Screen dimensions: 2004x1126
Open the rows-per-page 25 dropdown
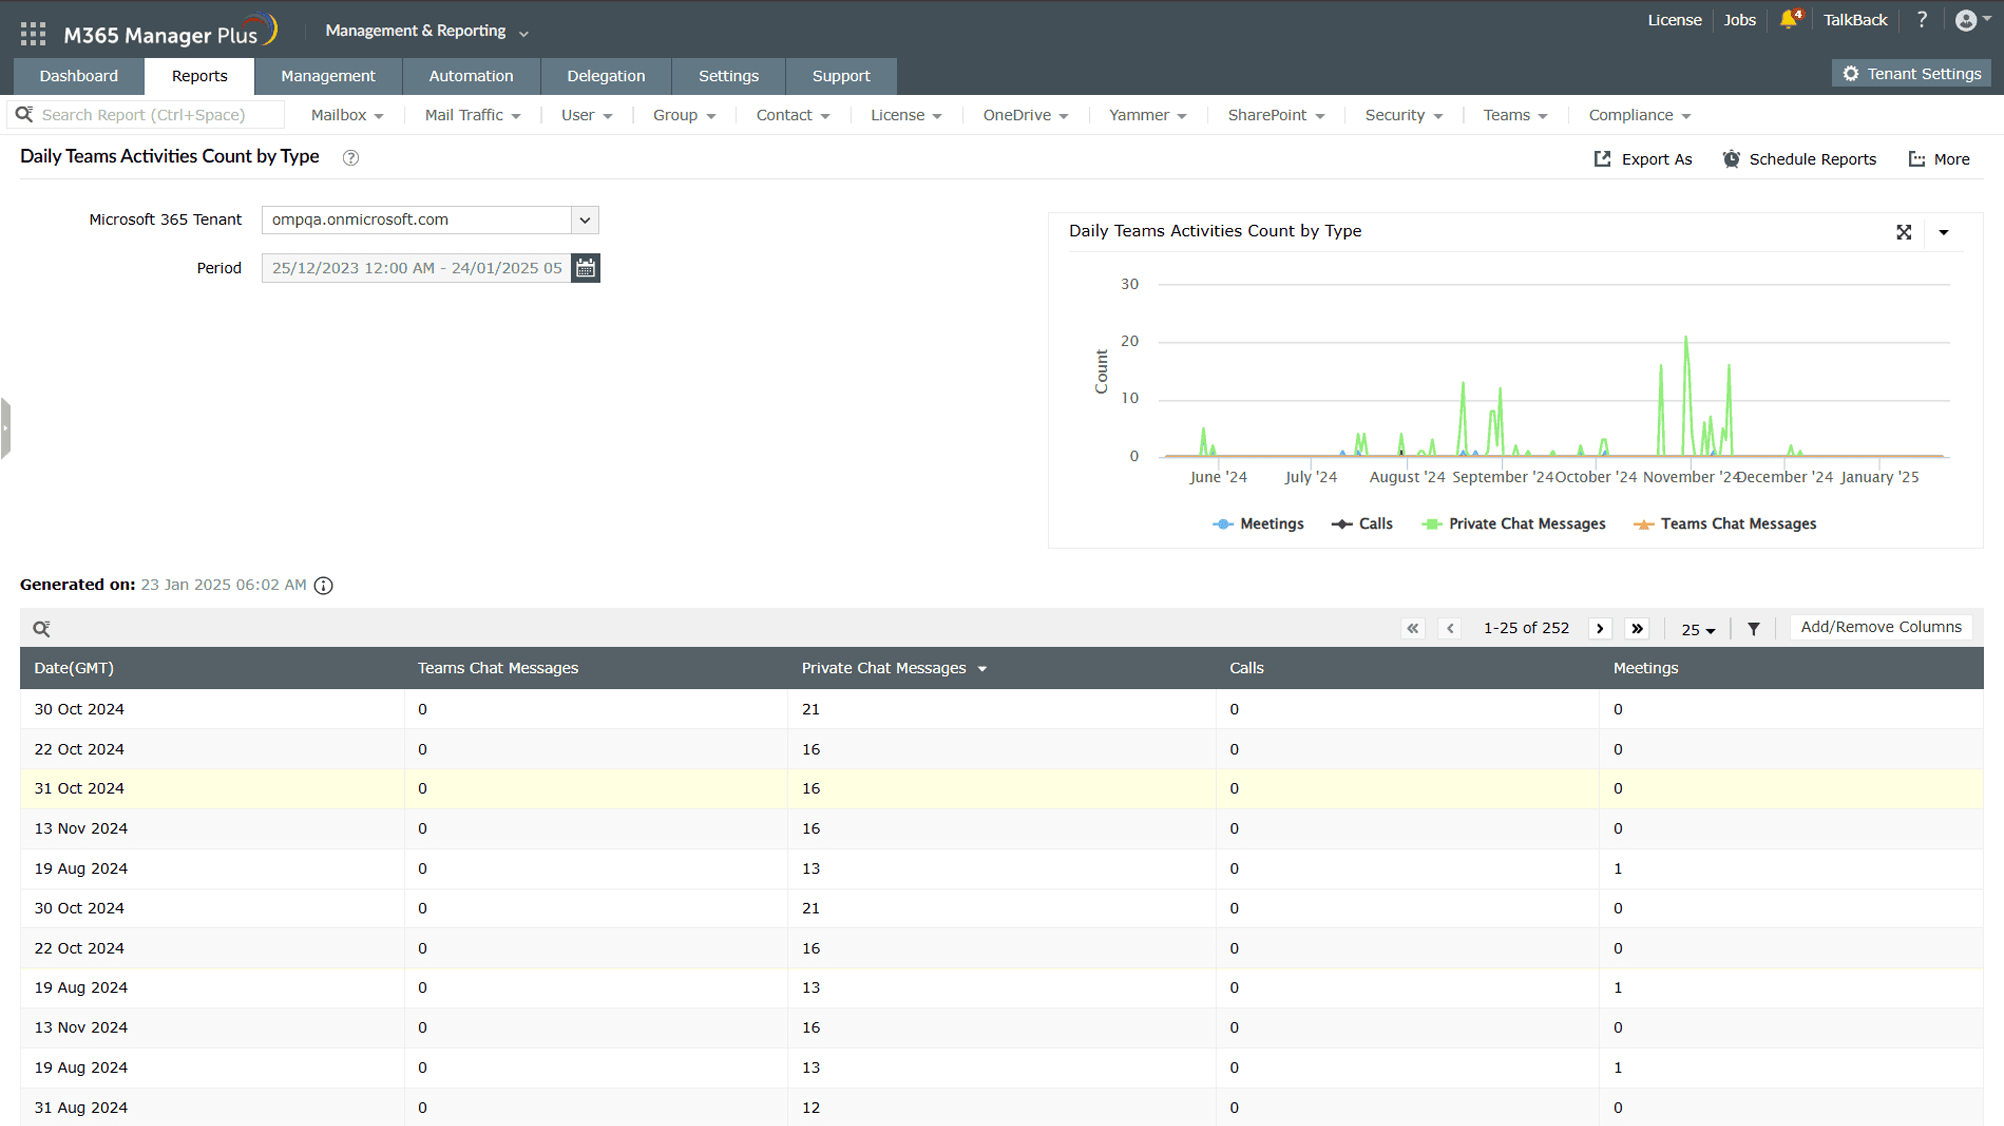[1697, 629]
